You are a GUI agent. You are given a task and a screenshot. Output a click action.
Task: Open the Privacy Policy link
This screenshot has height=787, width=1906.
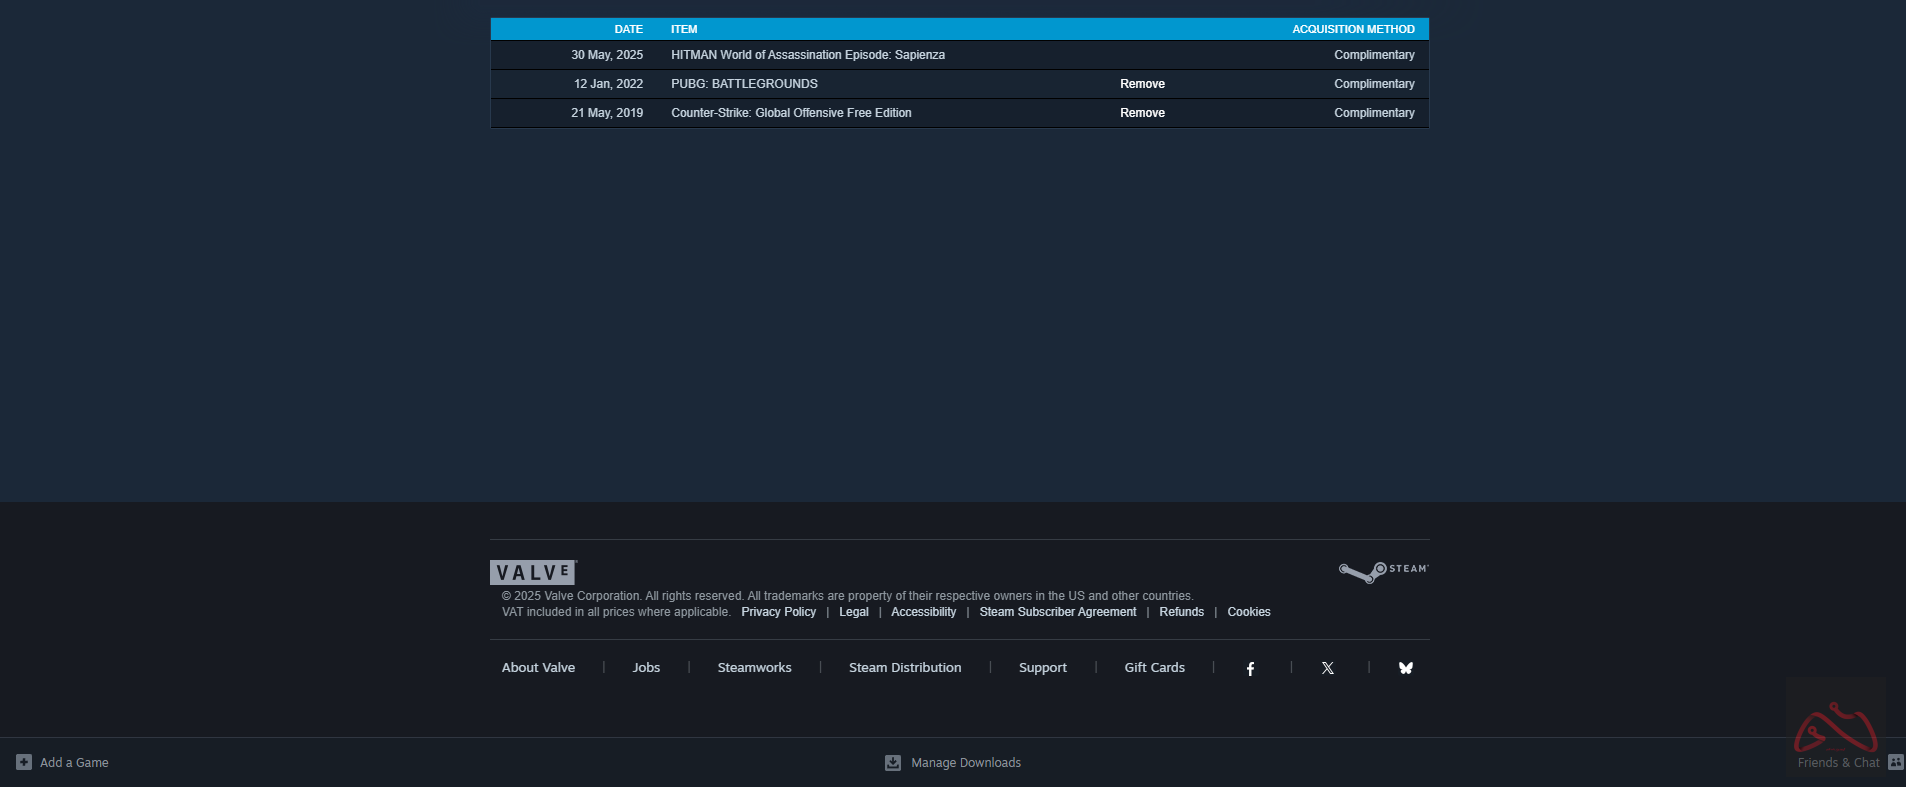click(x=778, y=612)
